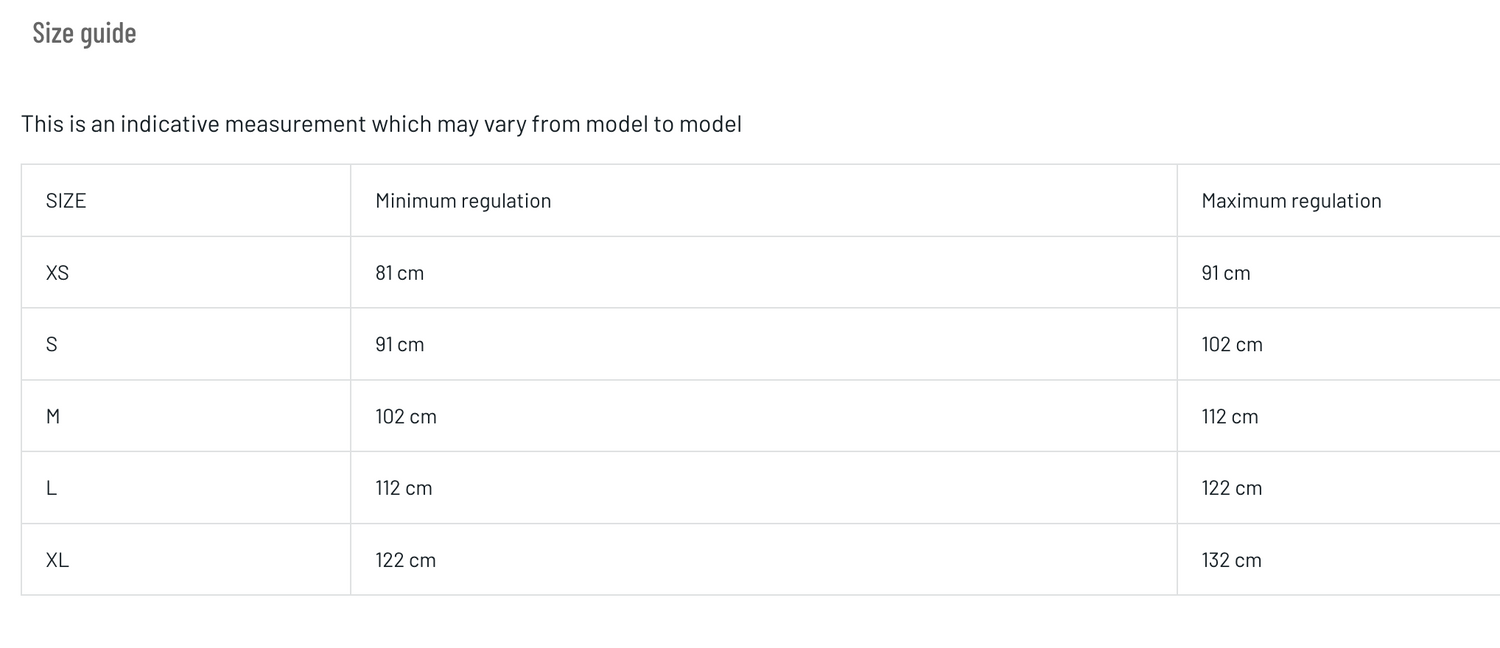Click the 102 cm minimum value for M
The width and height of the screenshot is (1500, 648).
pyautogui.click(x=406, y=416)
